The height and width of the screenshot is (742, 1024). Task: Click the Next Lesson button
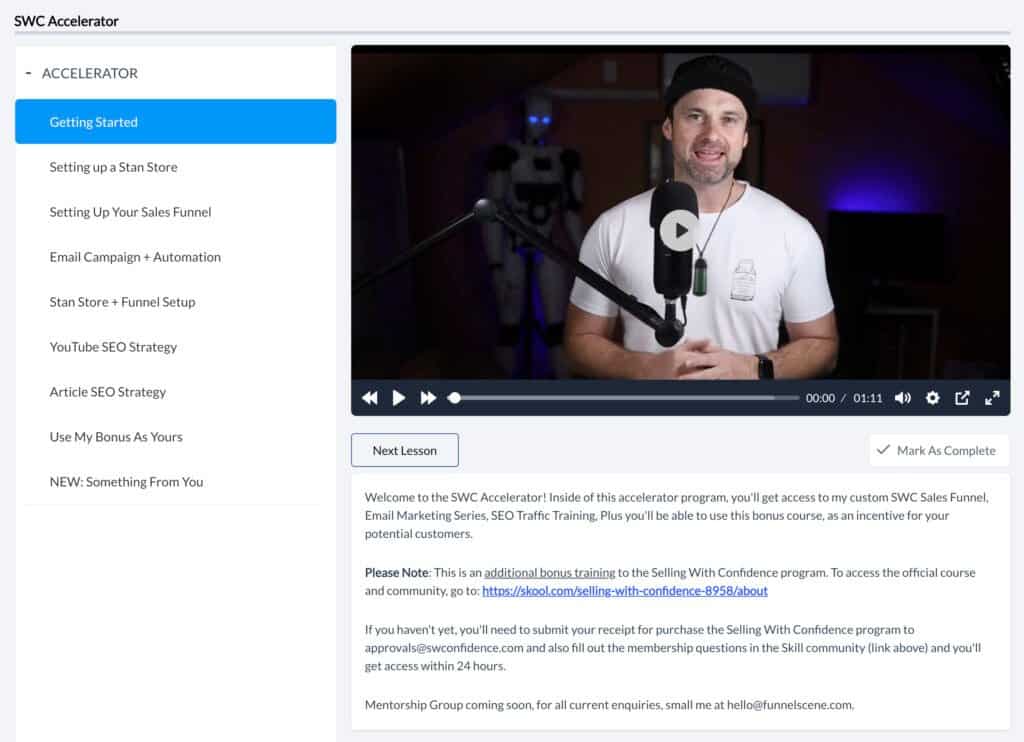pyautogui.click(x=405, y=450)
